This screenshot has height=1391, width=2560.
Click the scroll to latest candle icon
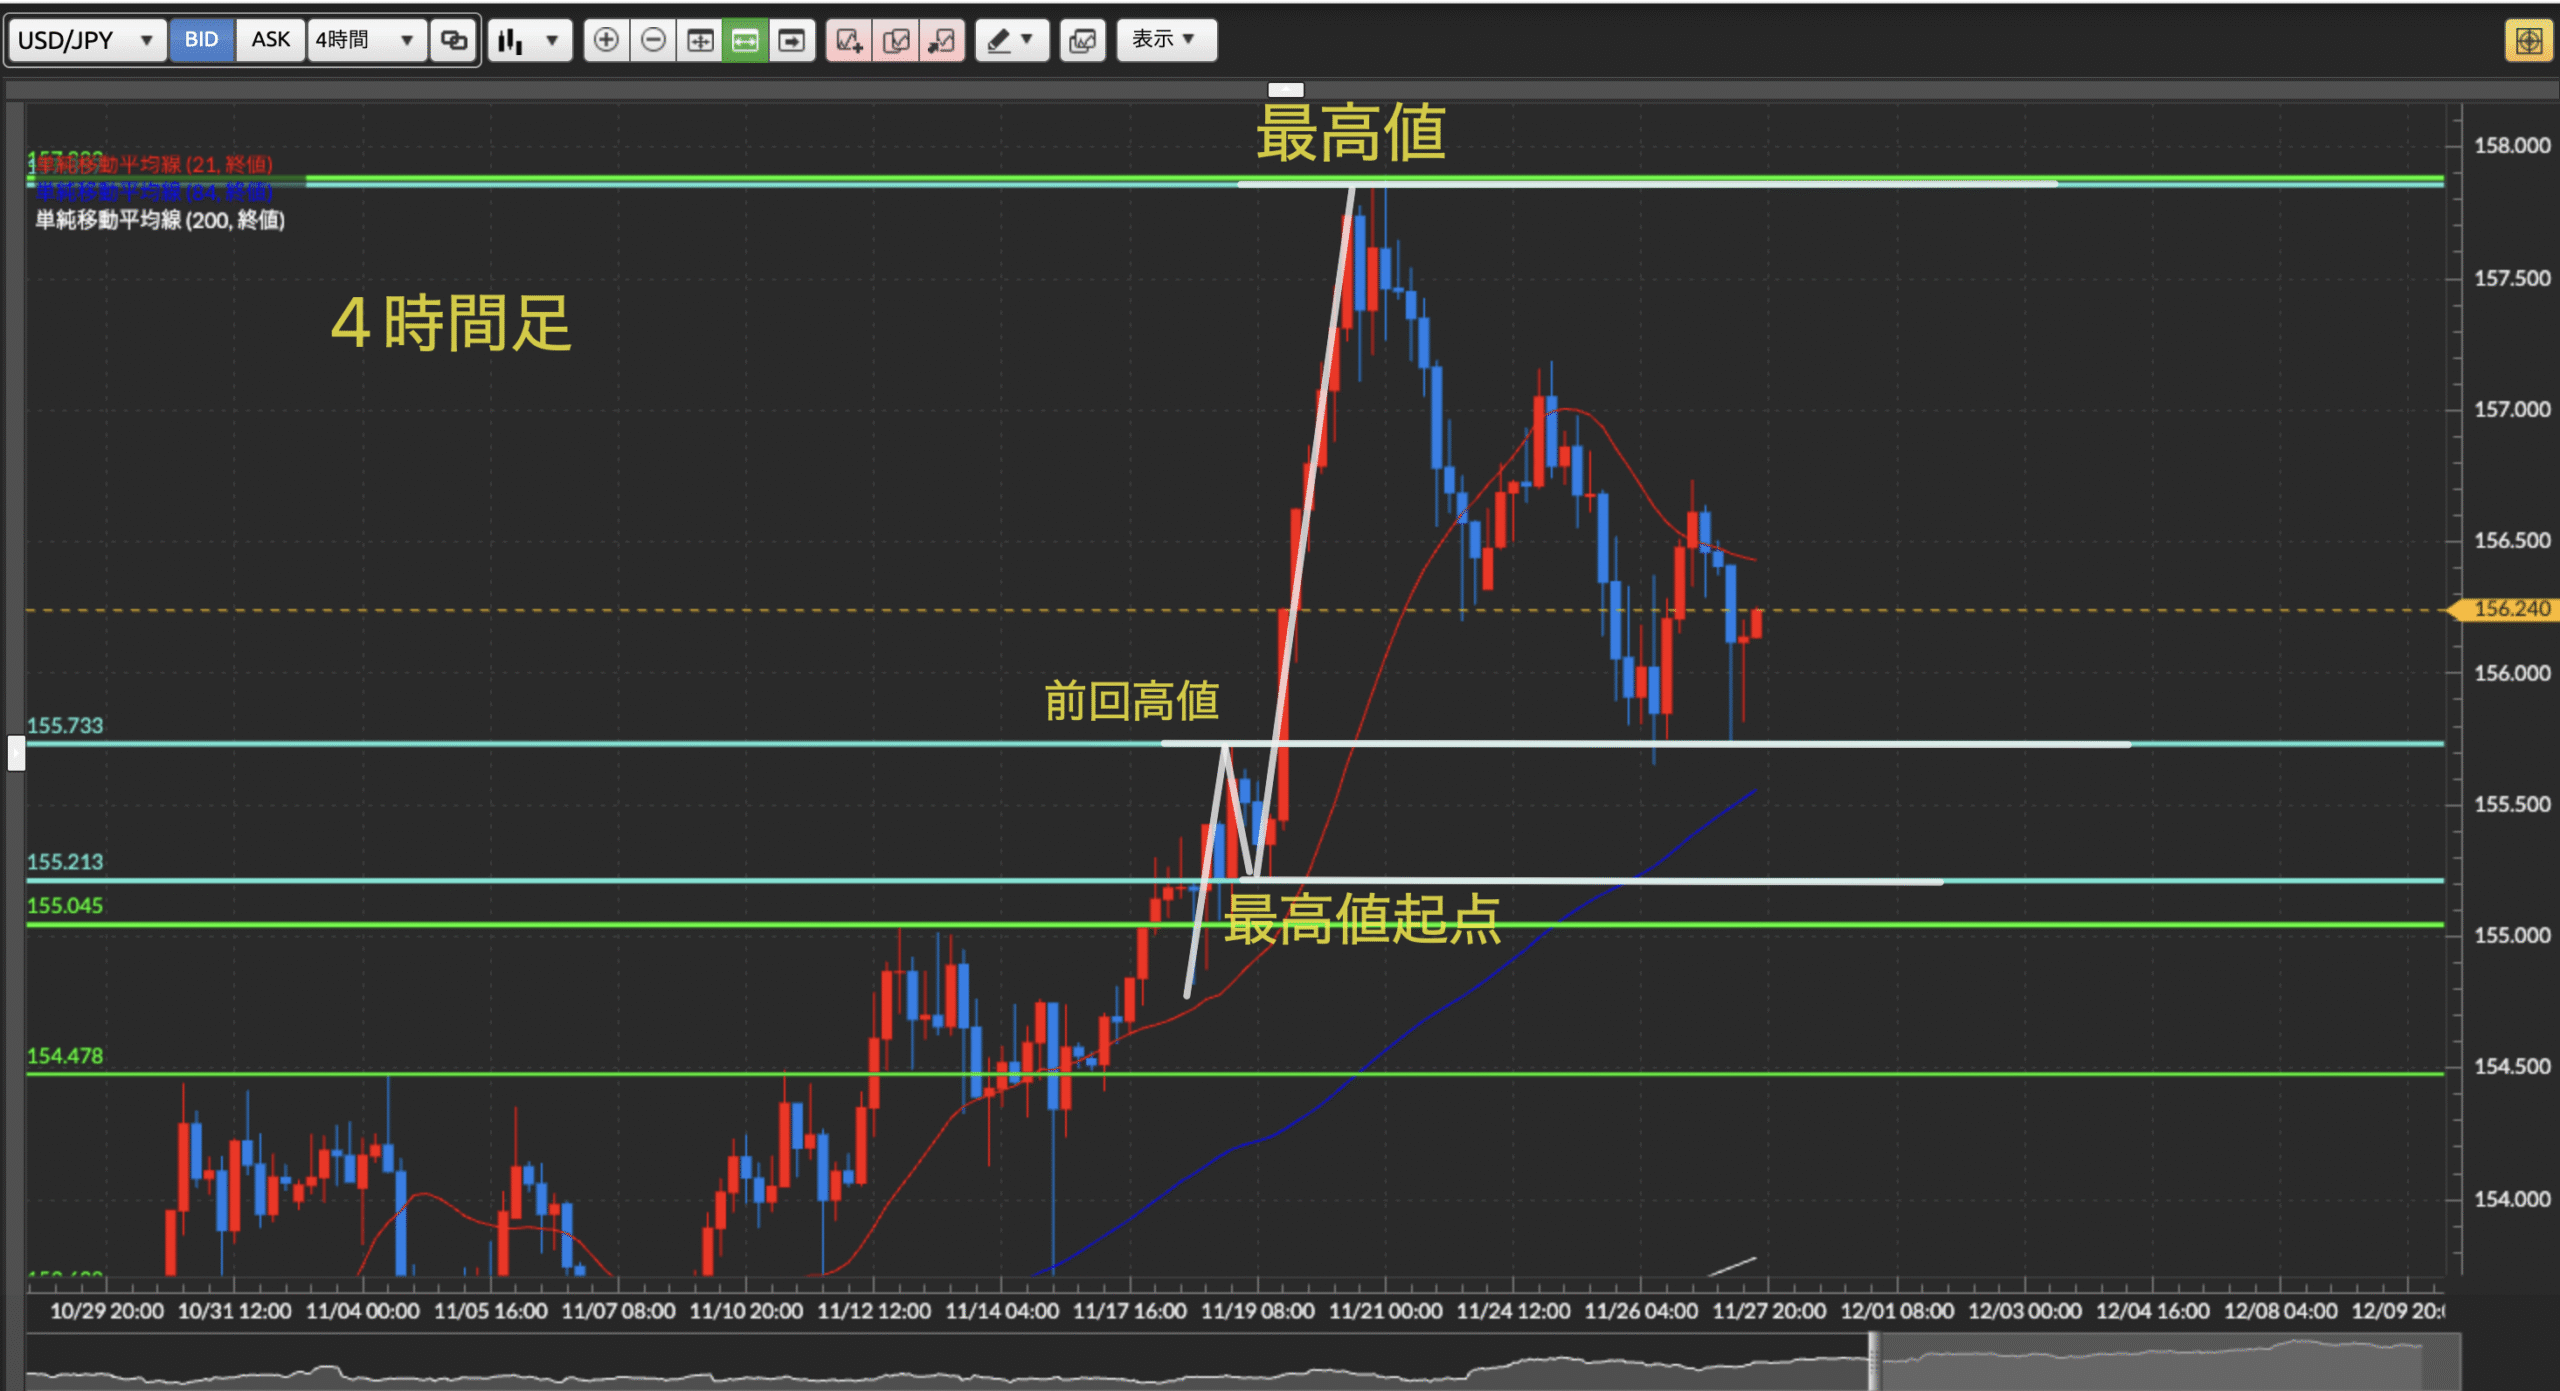tap(792, 40)
